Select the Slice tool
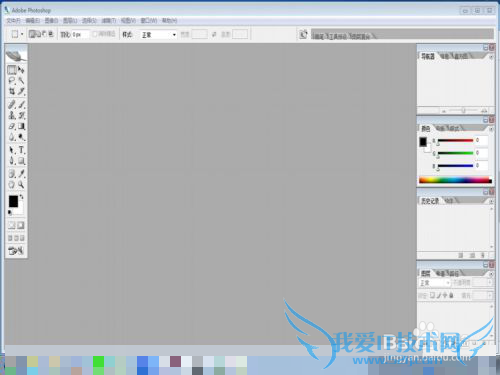 [x=21, y=91]
